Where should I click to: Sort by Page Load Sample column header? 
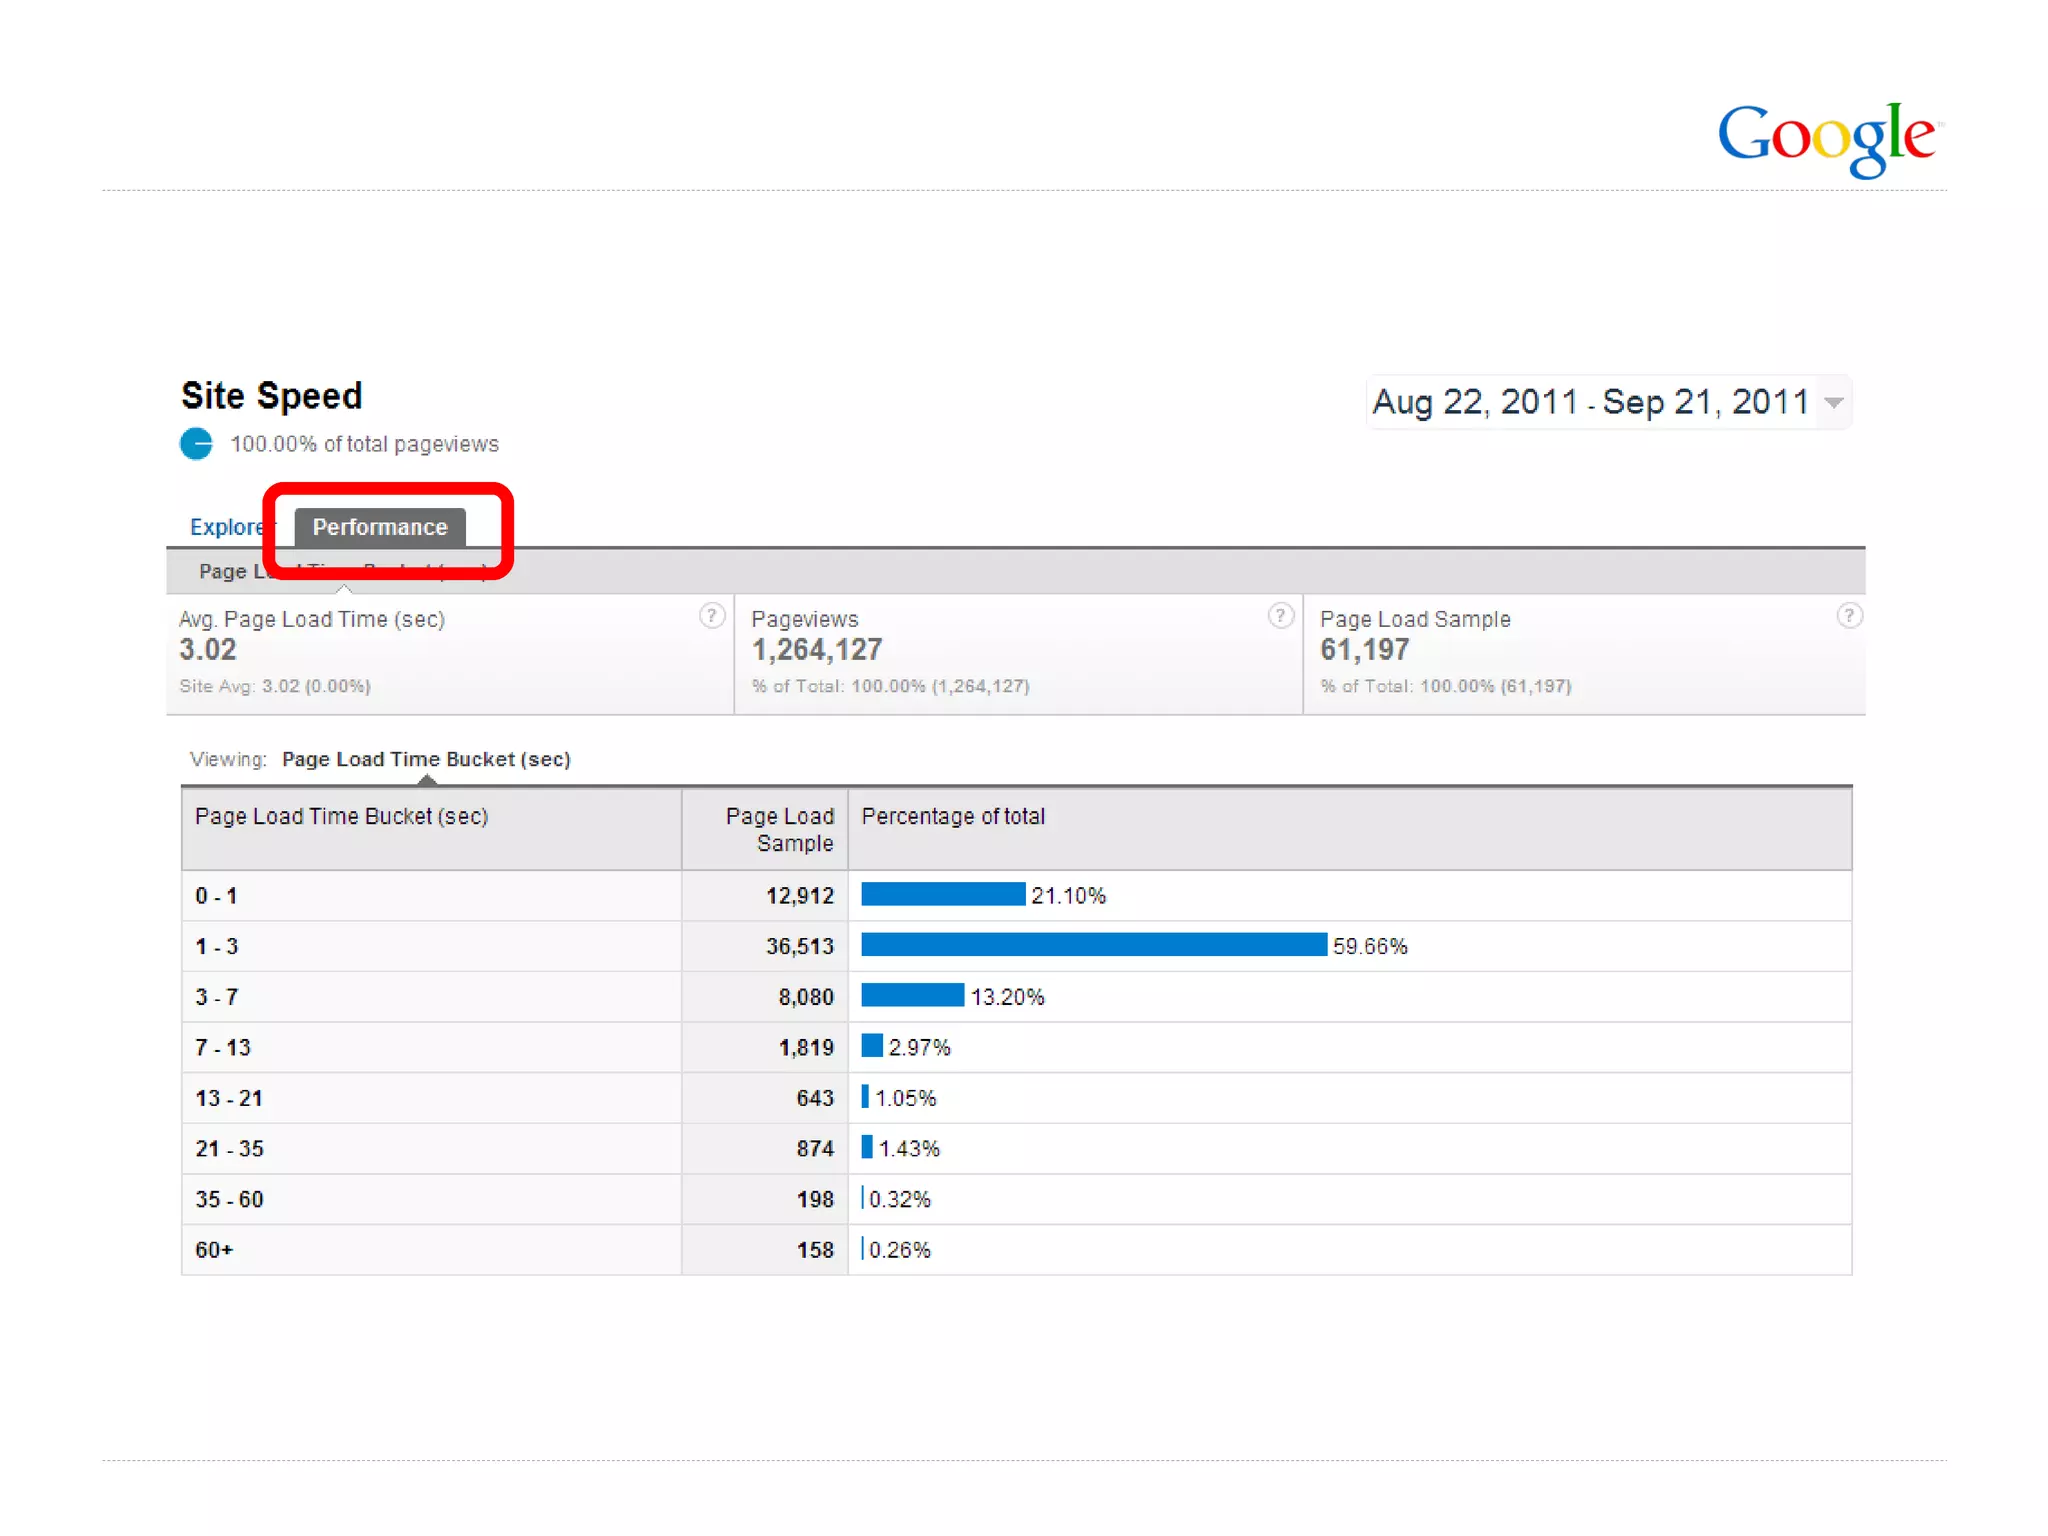coord(779,829)
